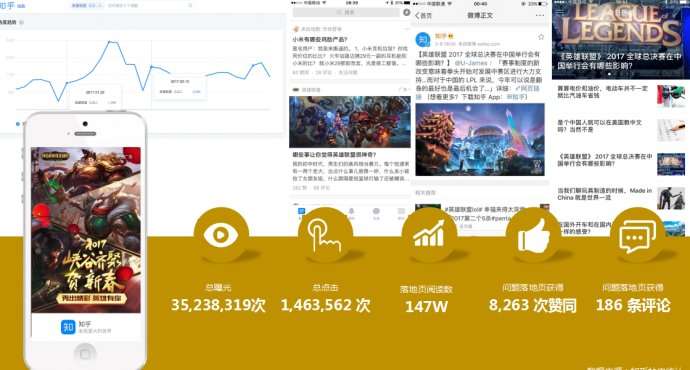Click the eye icon above total impressions
This screenshot has width=690, height=370.
point(221,235)
